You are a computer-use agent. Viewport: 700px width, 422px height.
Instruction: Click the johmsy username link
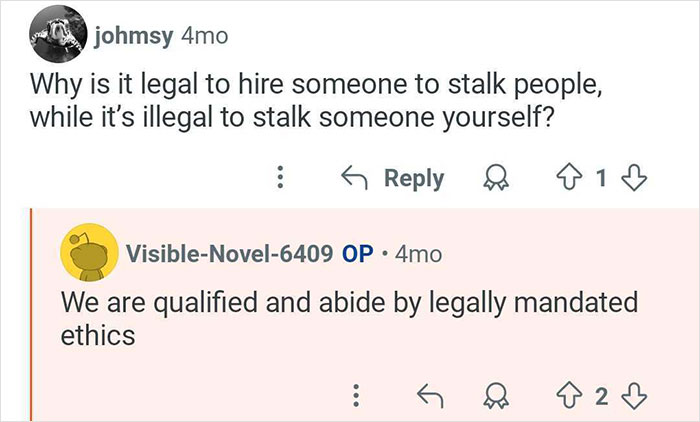133,36
